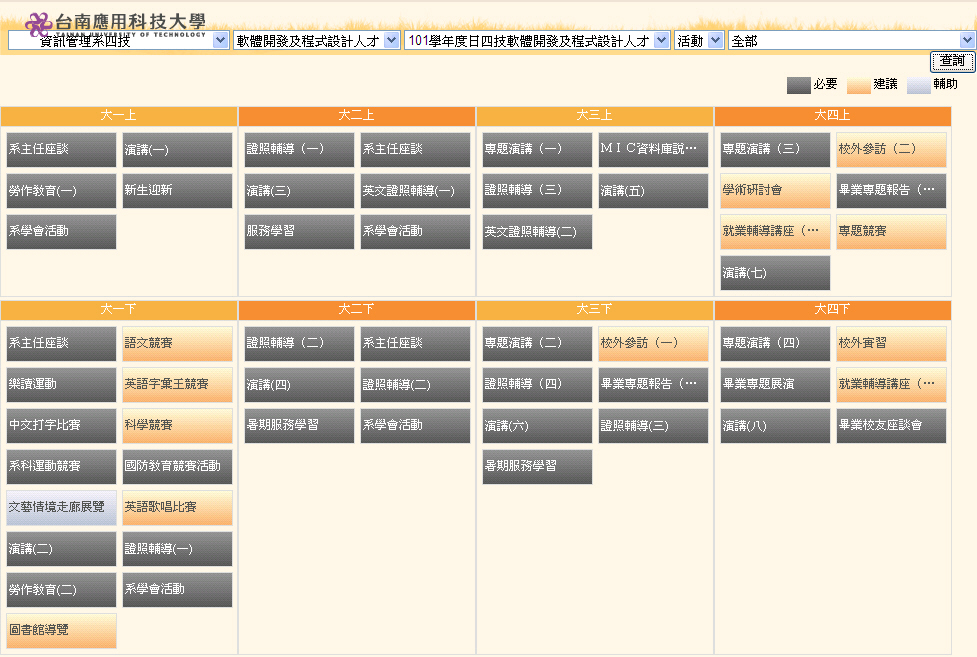Viewport: 977px width, 657px height.
Task: Click the MIC資料庫說… tile
Action: point(653,150)
